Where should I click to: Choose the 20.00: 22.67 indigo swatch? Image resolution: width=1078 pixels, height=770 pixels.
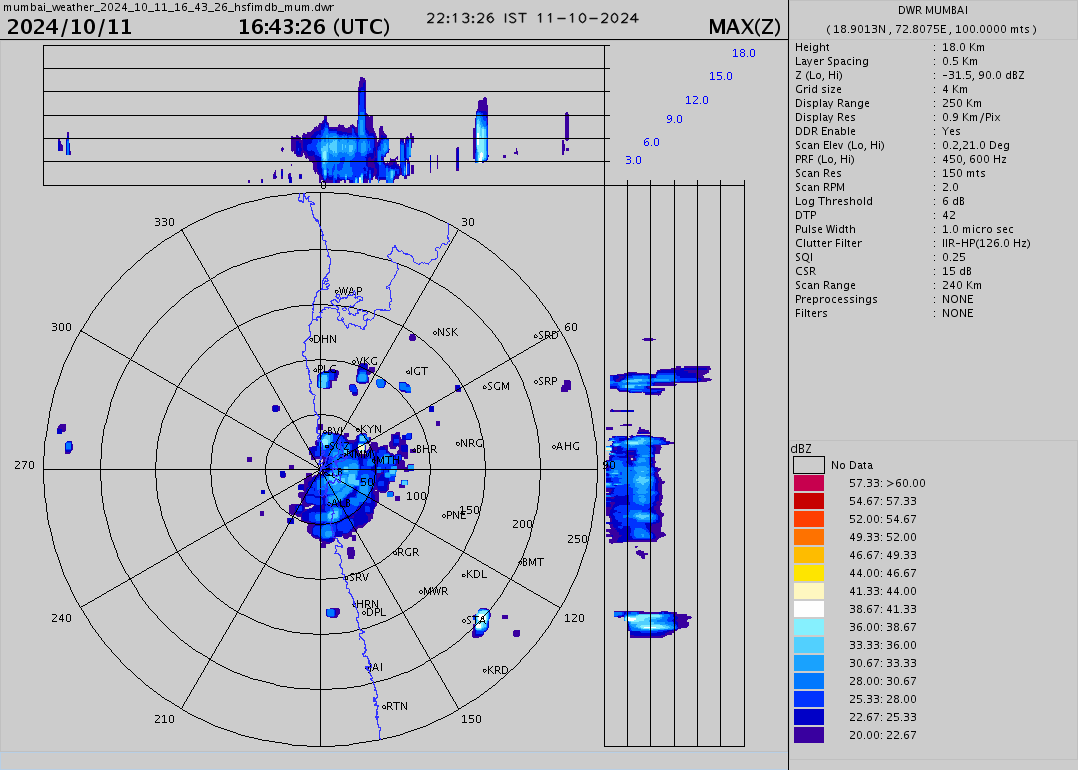(x=808, y=735)
